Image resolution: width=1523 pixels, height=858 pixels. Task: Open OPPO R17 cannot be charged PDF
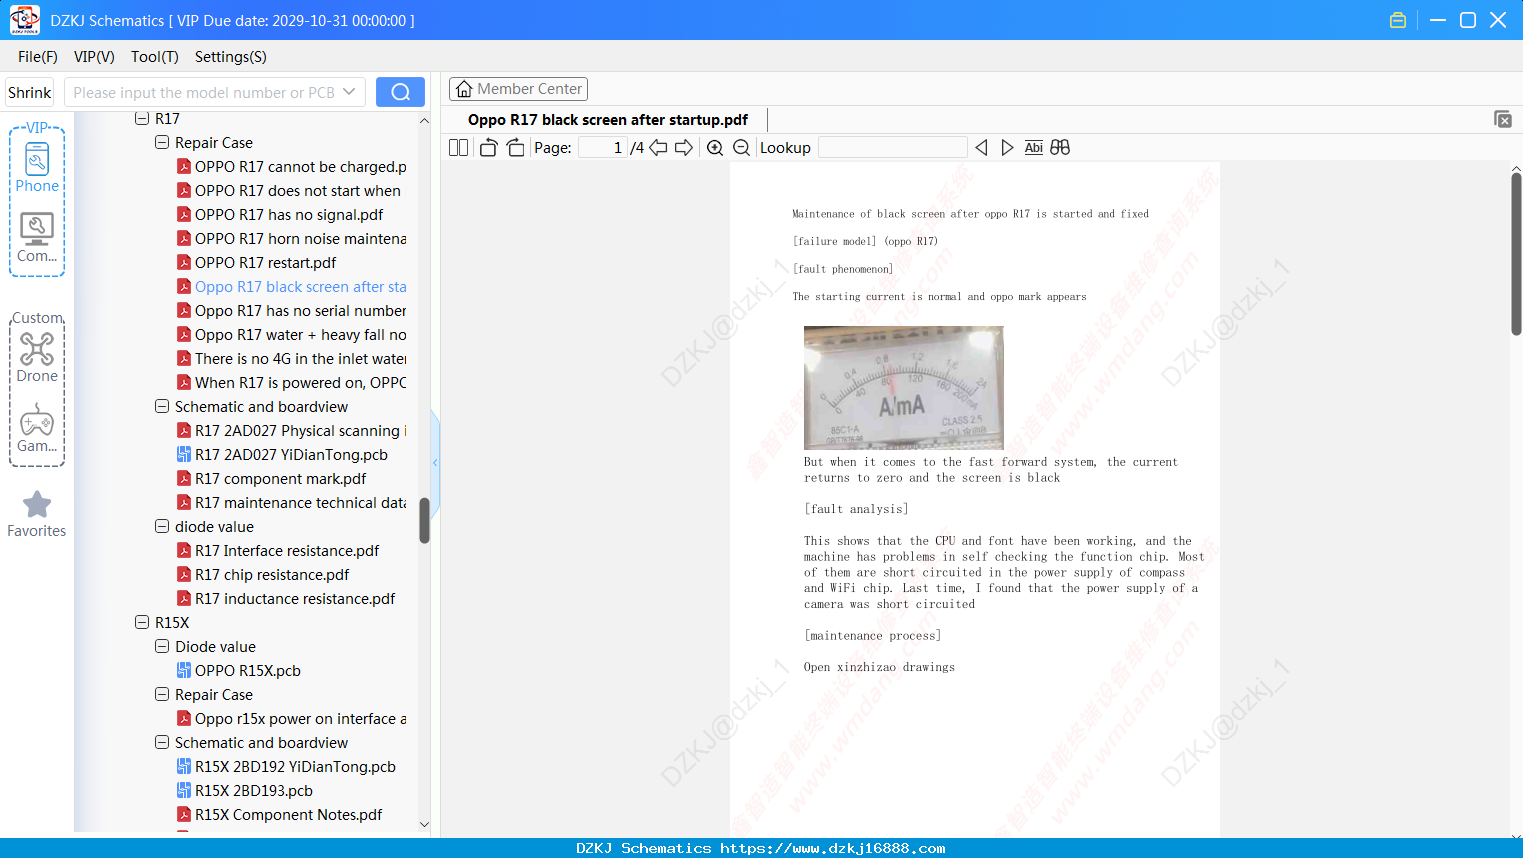pos(291,167)
